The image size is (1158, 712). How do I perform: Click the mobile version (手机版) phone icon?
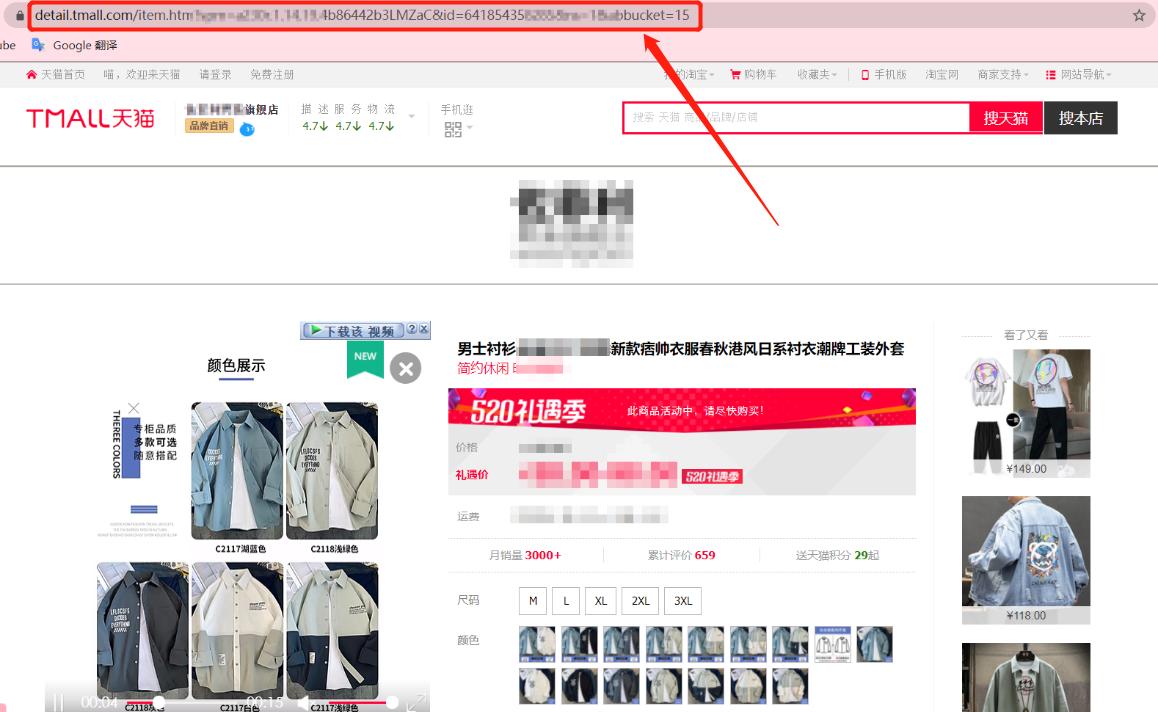[865, 74]
